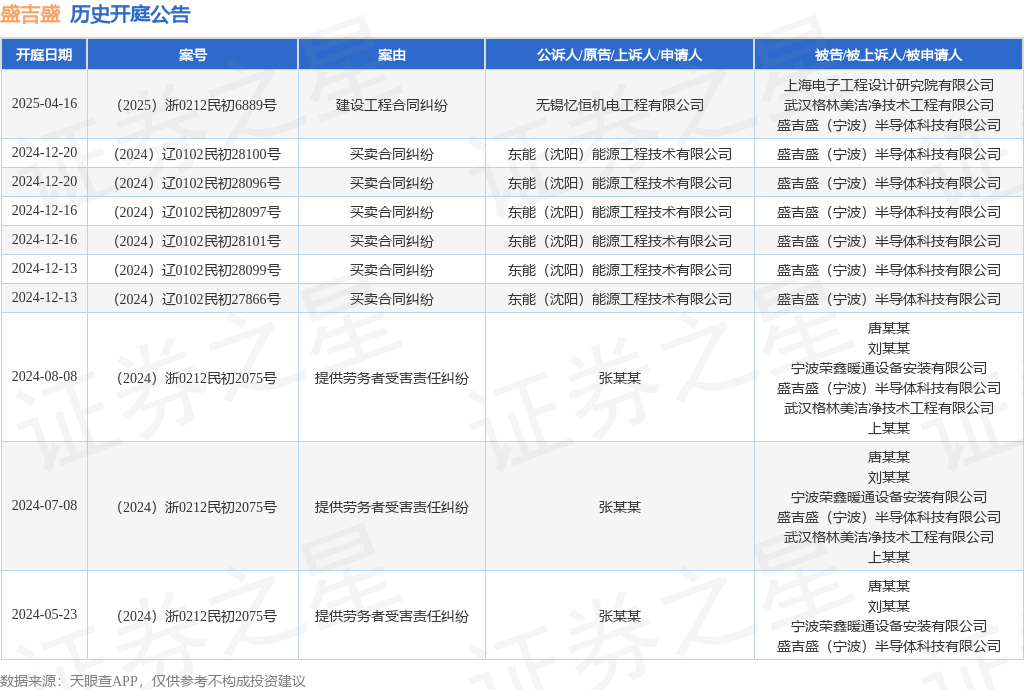
Task: Click the date cell "2025-04-16"
Action: [44, 104]
